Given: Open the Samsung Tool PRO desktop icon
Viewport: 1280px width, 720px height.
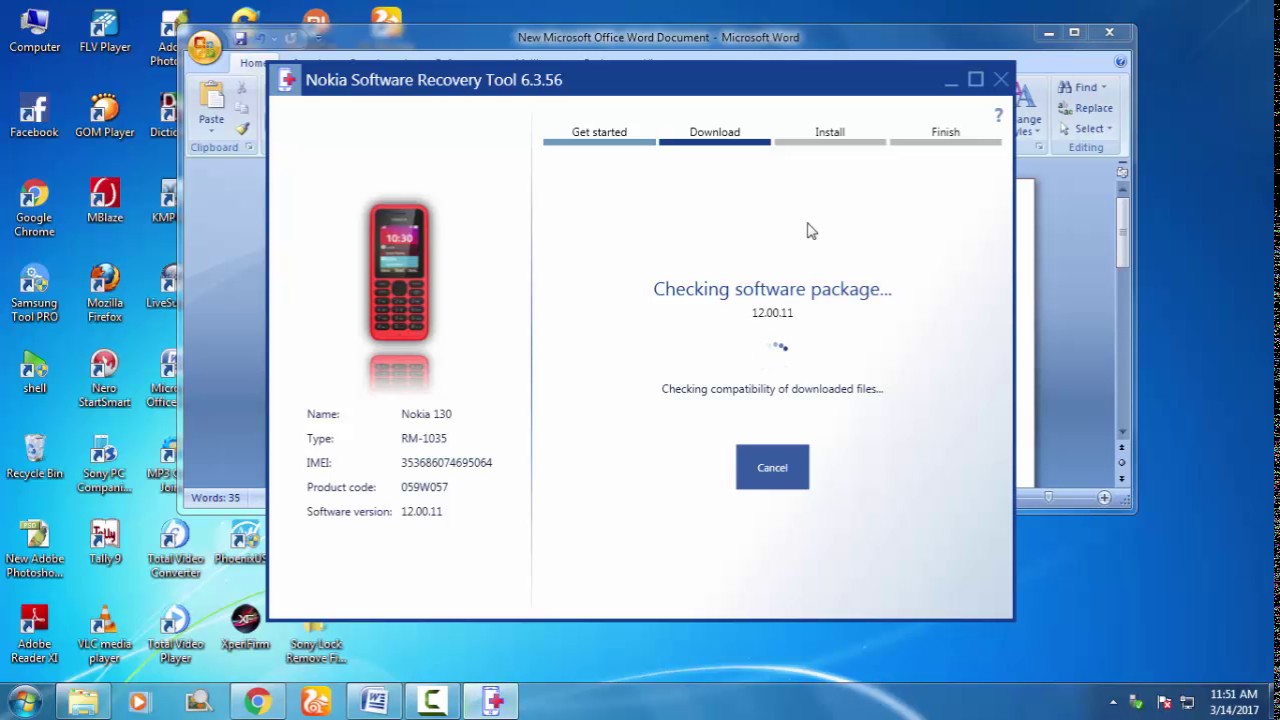Looking at the screenshot, I should (x=34, y=293).
